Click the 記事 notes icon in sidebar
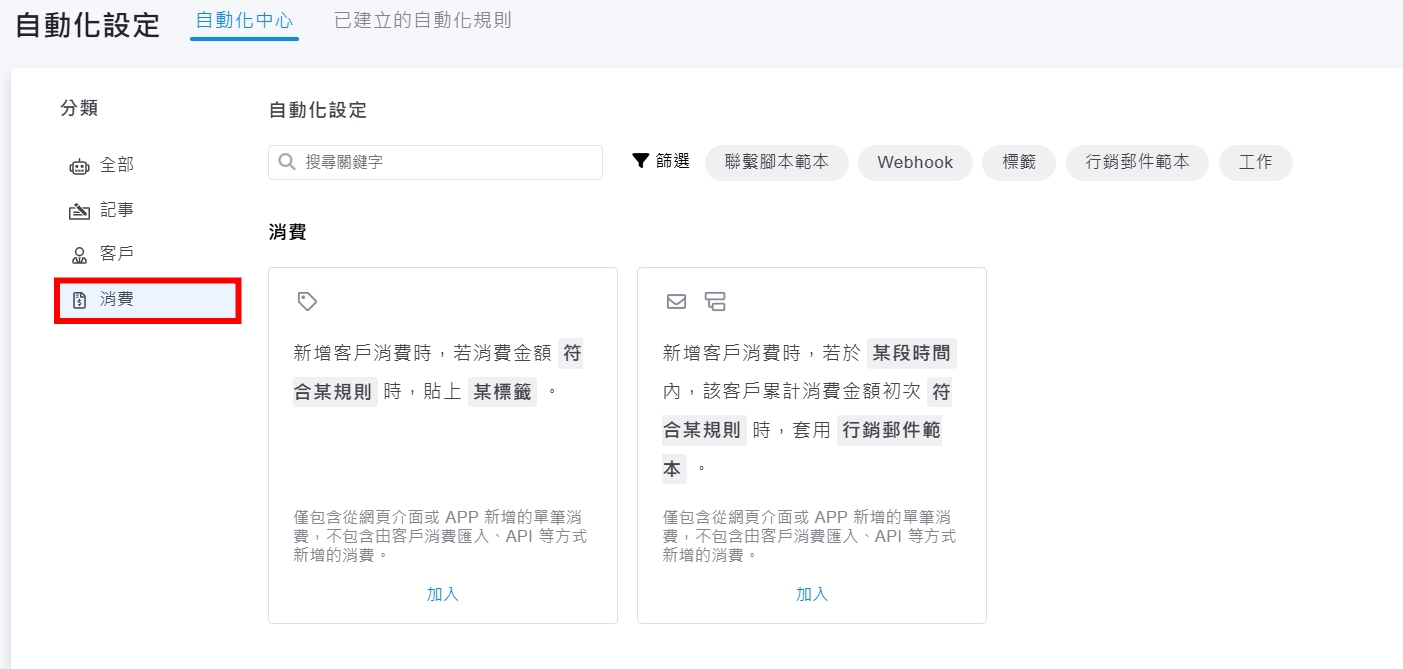The width and height of the screenshot is (1403, 669). click(79, 211)
